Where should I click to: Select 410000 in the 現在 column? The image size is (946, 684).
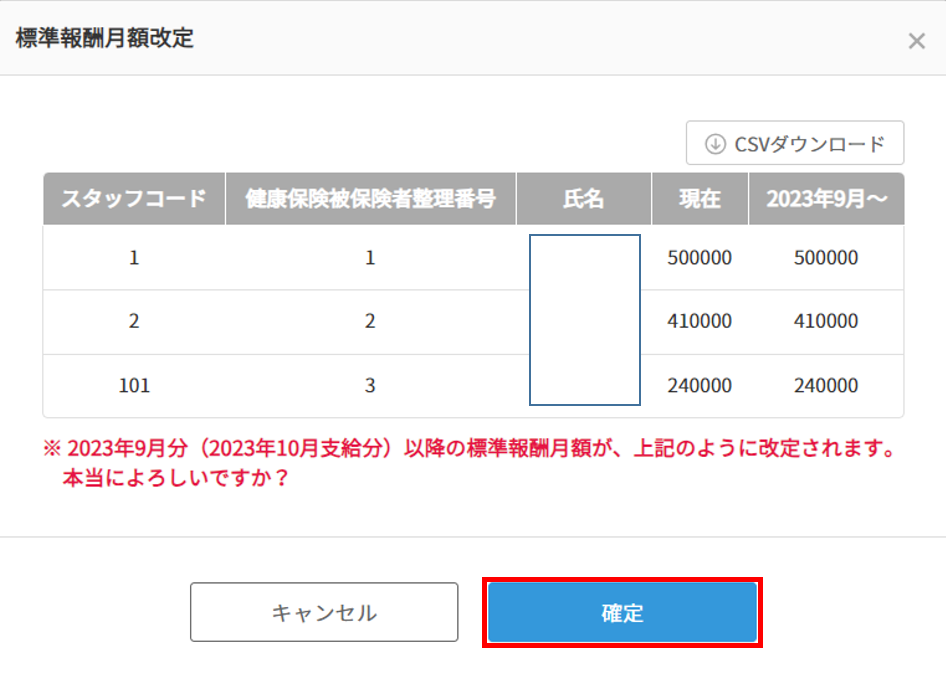point(699,321)
